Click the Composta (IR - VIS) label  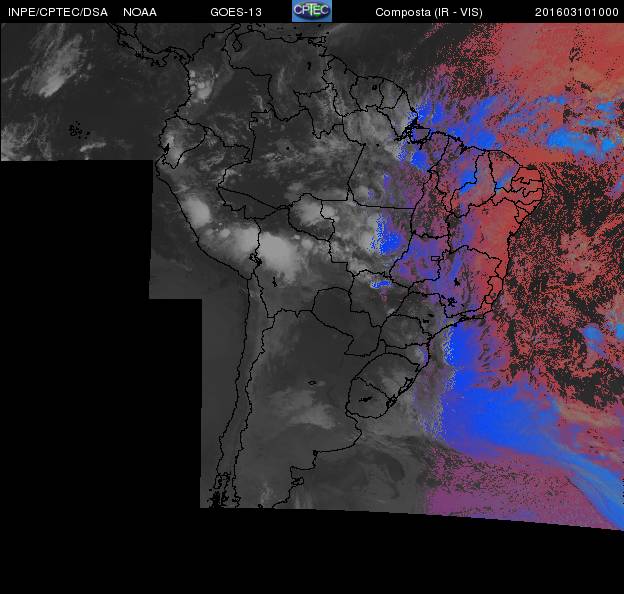pyautogui.click(x=429, y=12)
